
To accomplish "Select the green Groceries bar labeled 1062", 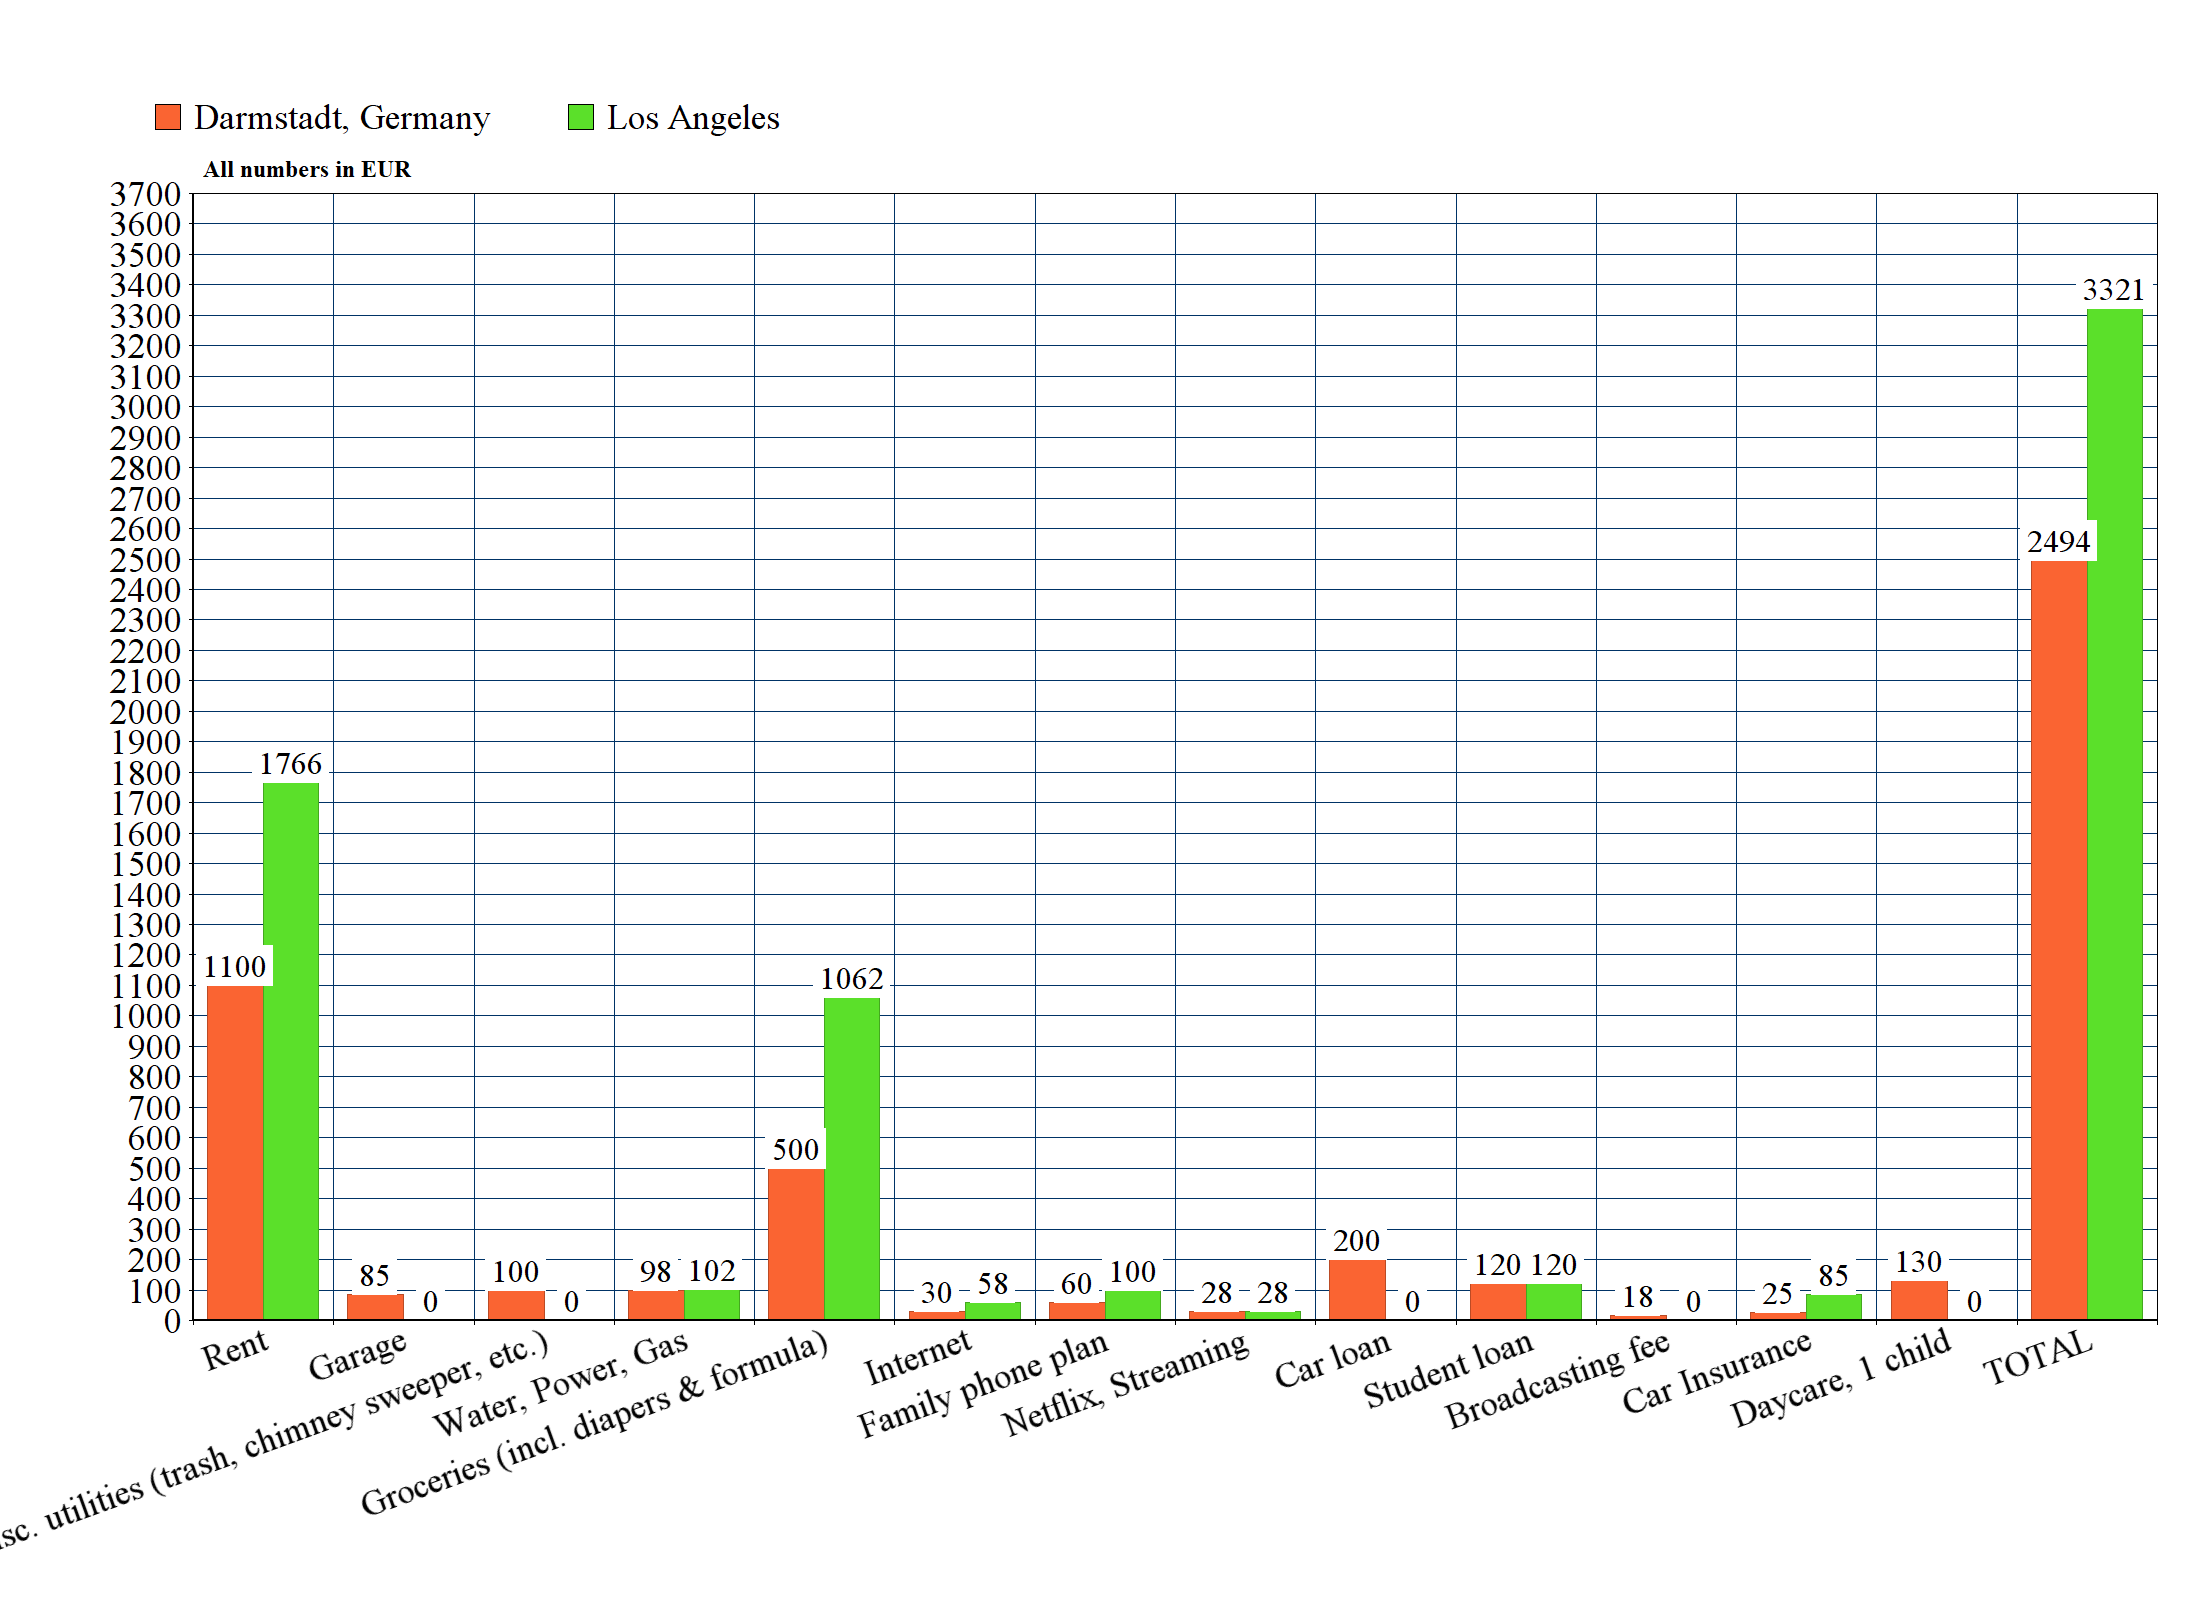I will 852,1158.
